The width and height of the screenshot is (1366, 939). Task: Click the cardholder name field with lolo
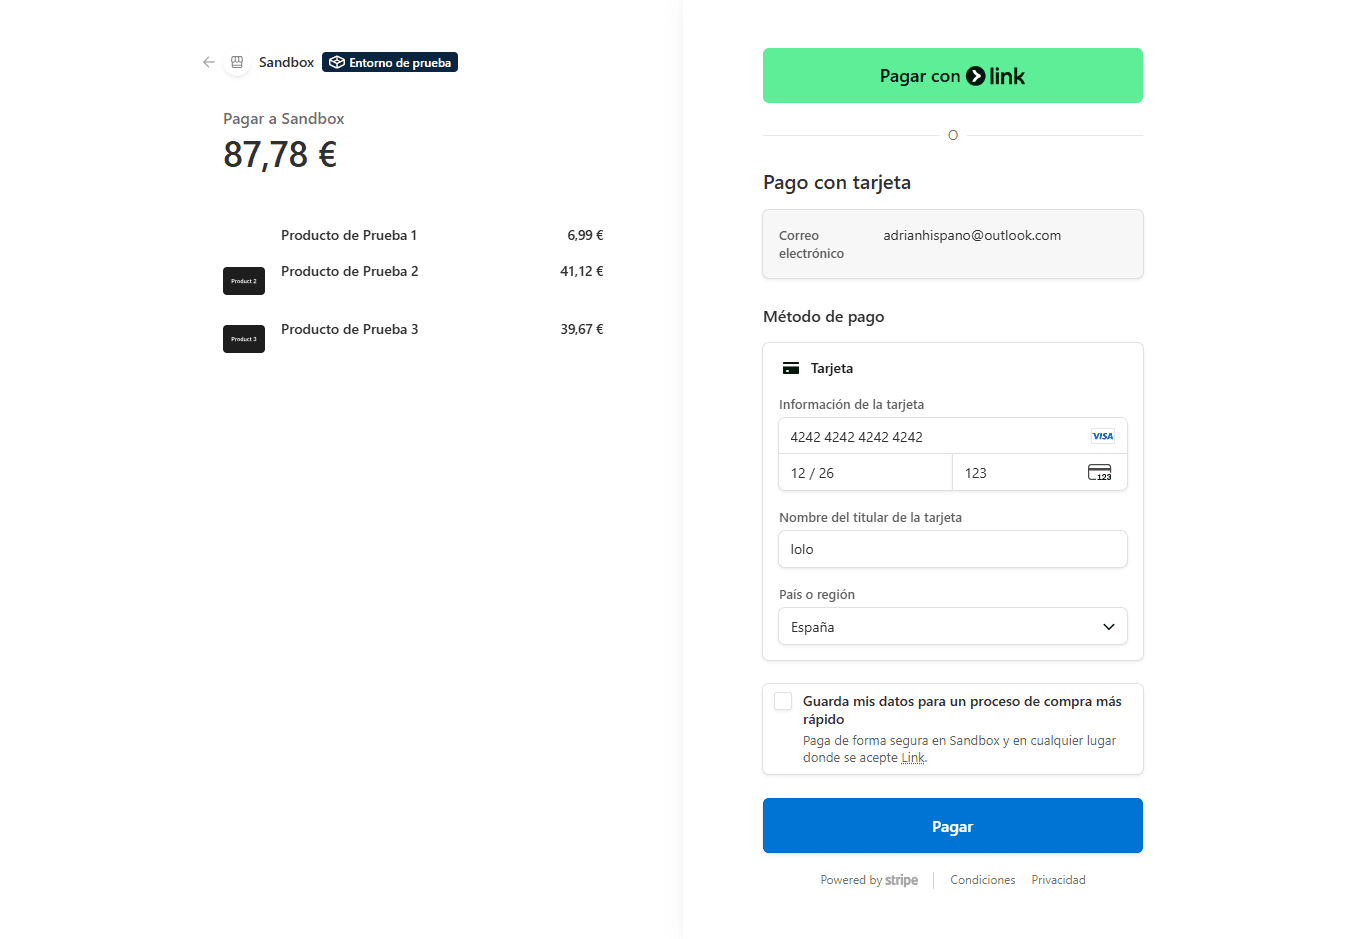pyautogui.click(x=953, y=549)
